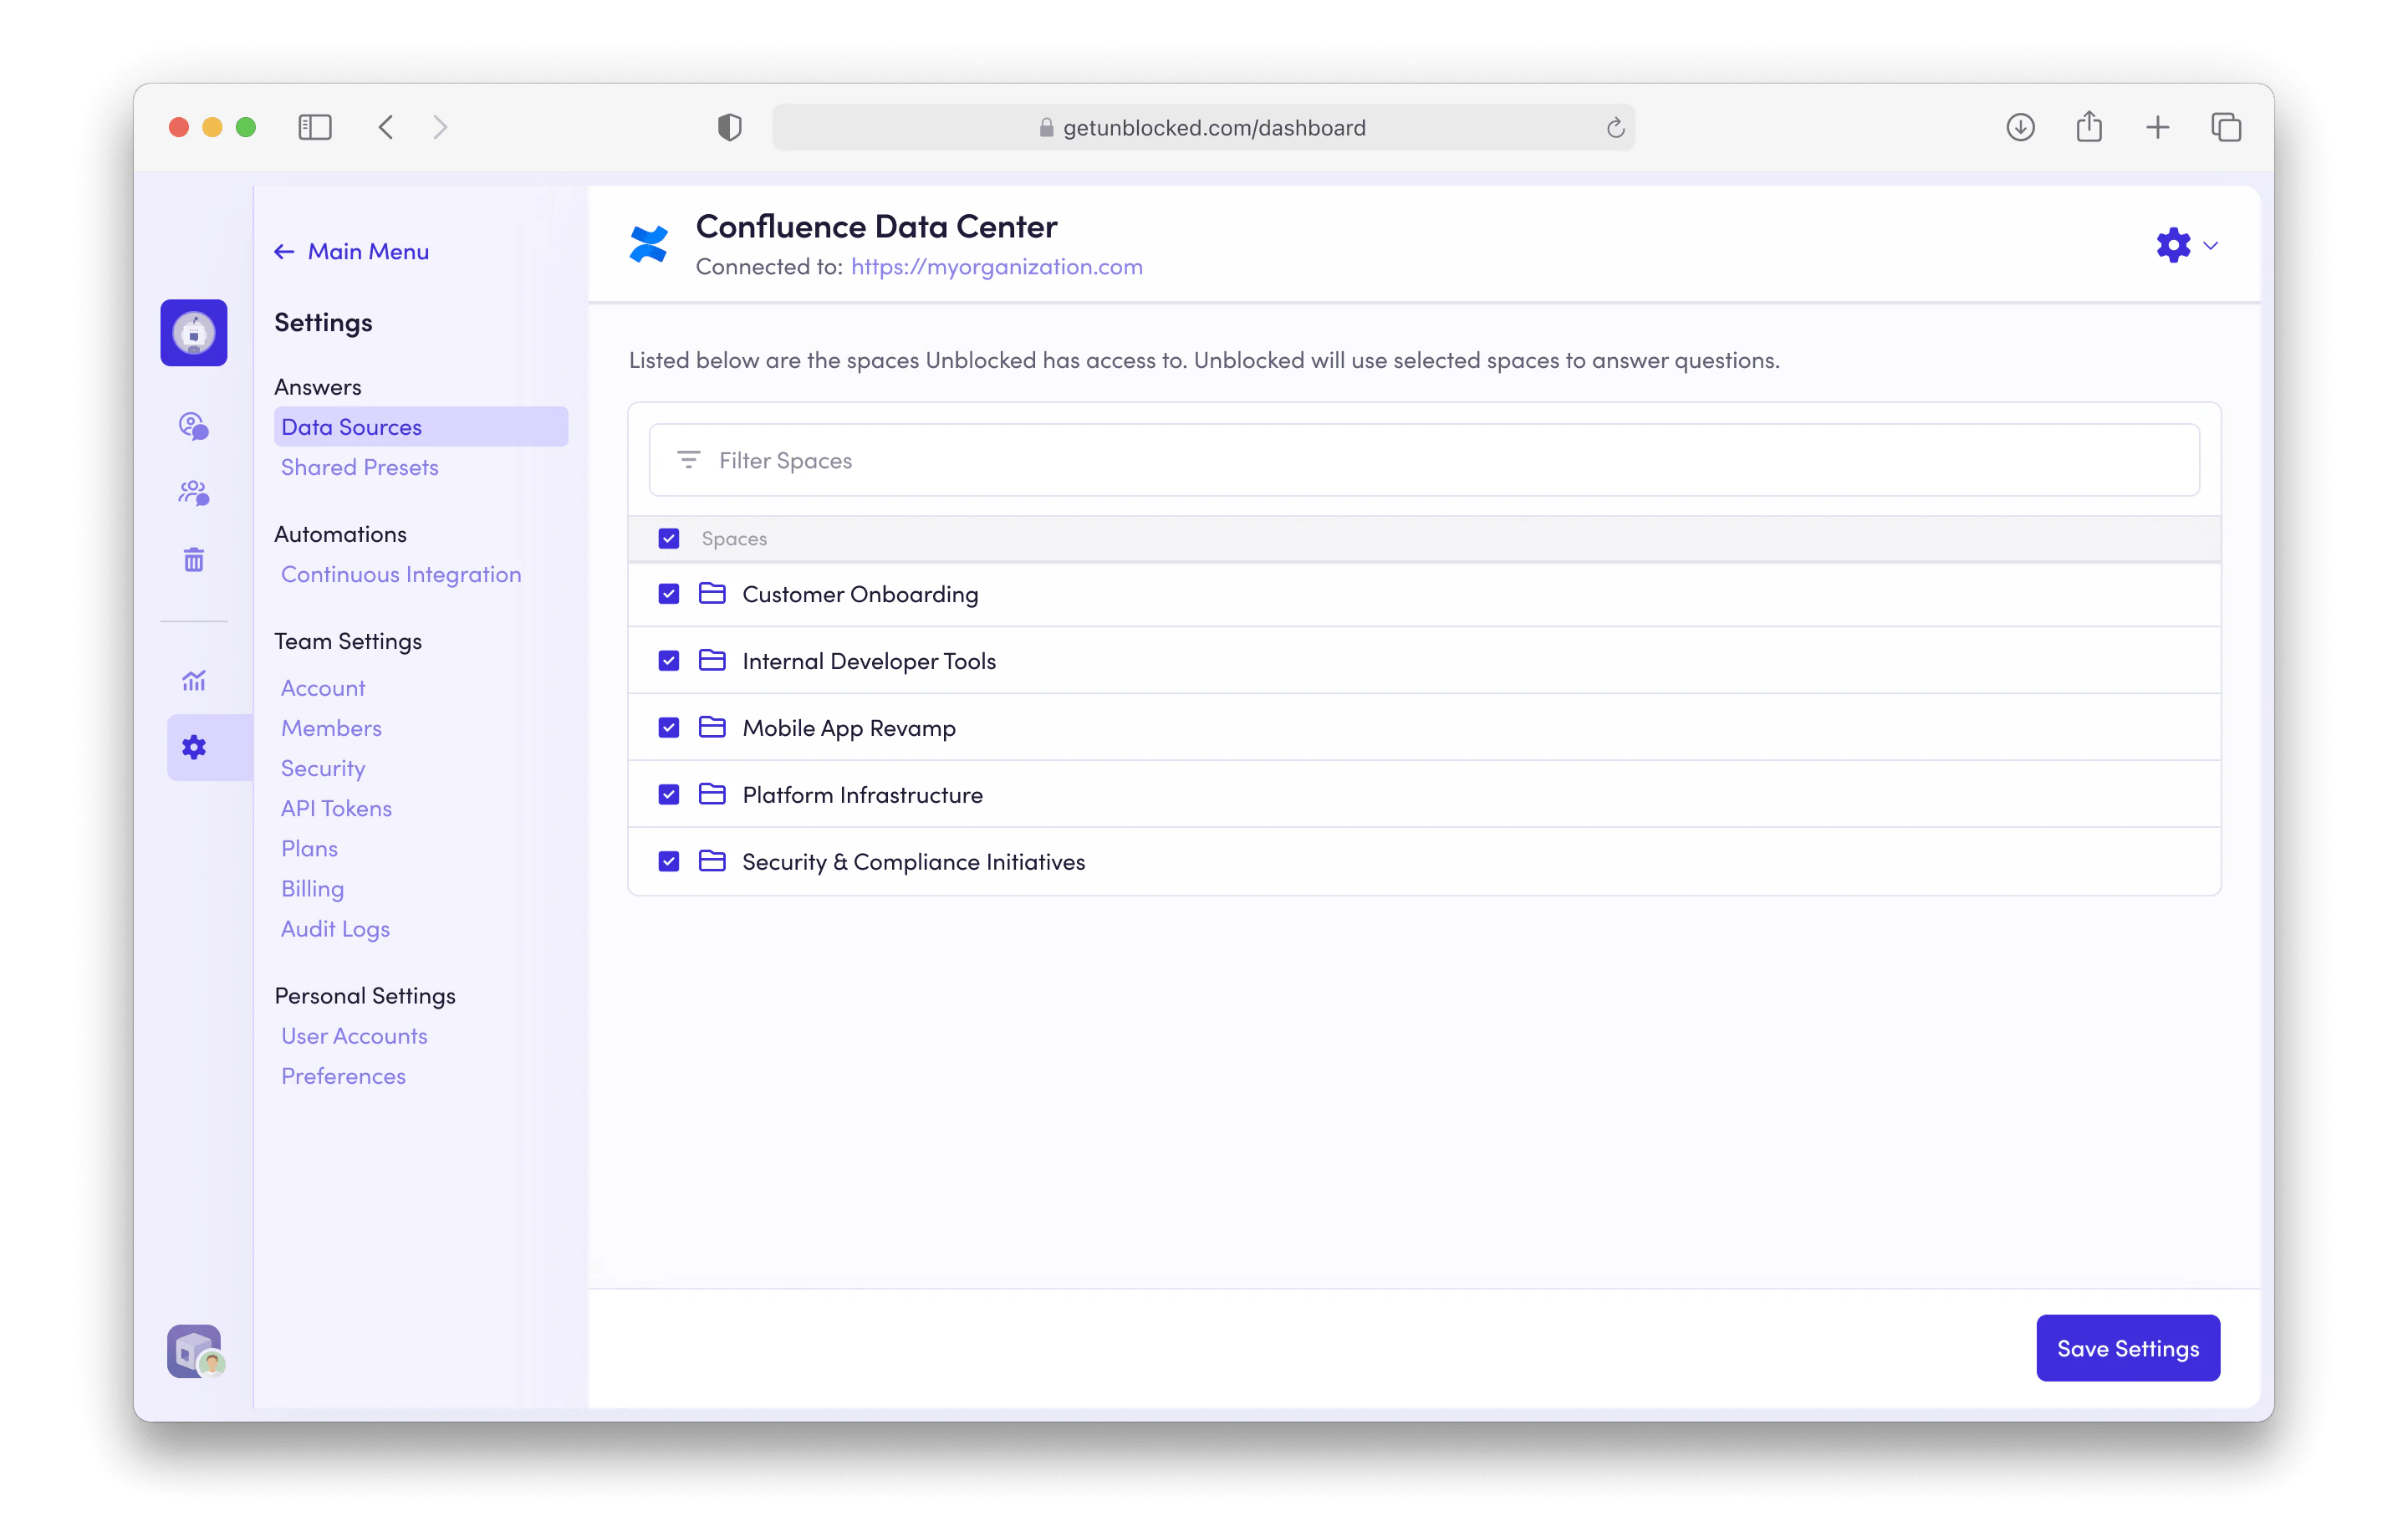Open the Security settings page
Image resolution: width=2408 pixels, height=1522 pixels.
(x=323, y=768)
